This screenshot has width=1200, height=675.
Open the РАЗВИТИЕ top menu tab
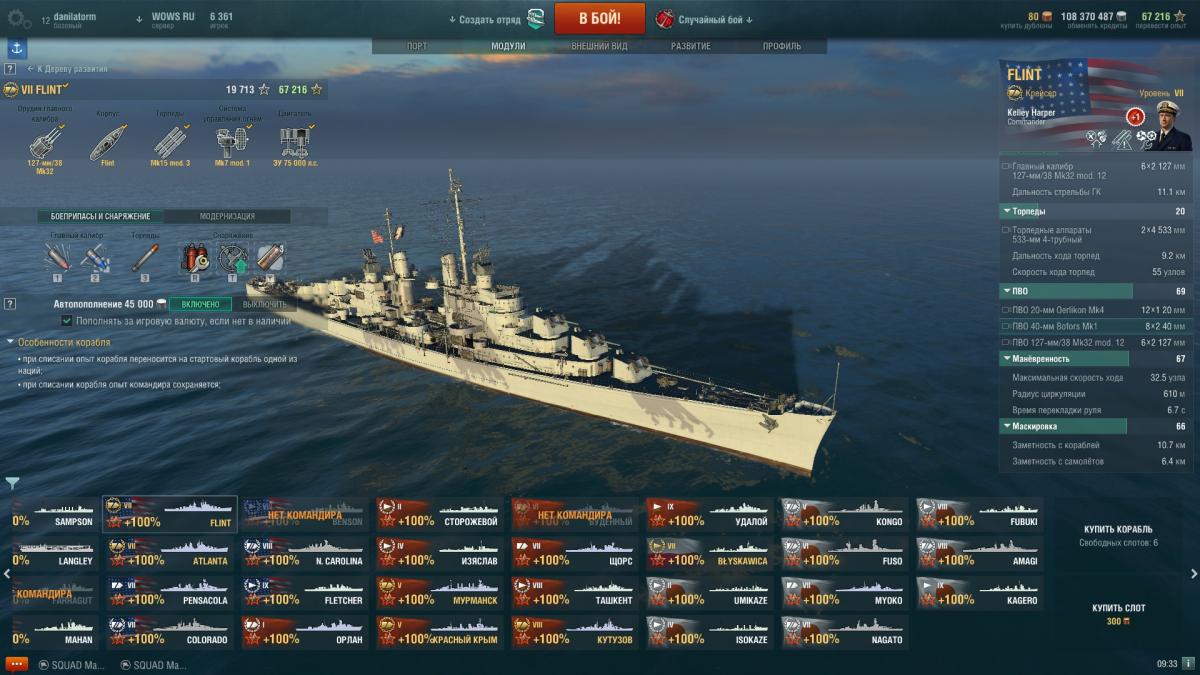pyautogui.click(x=691, y=46)
